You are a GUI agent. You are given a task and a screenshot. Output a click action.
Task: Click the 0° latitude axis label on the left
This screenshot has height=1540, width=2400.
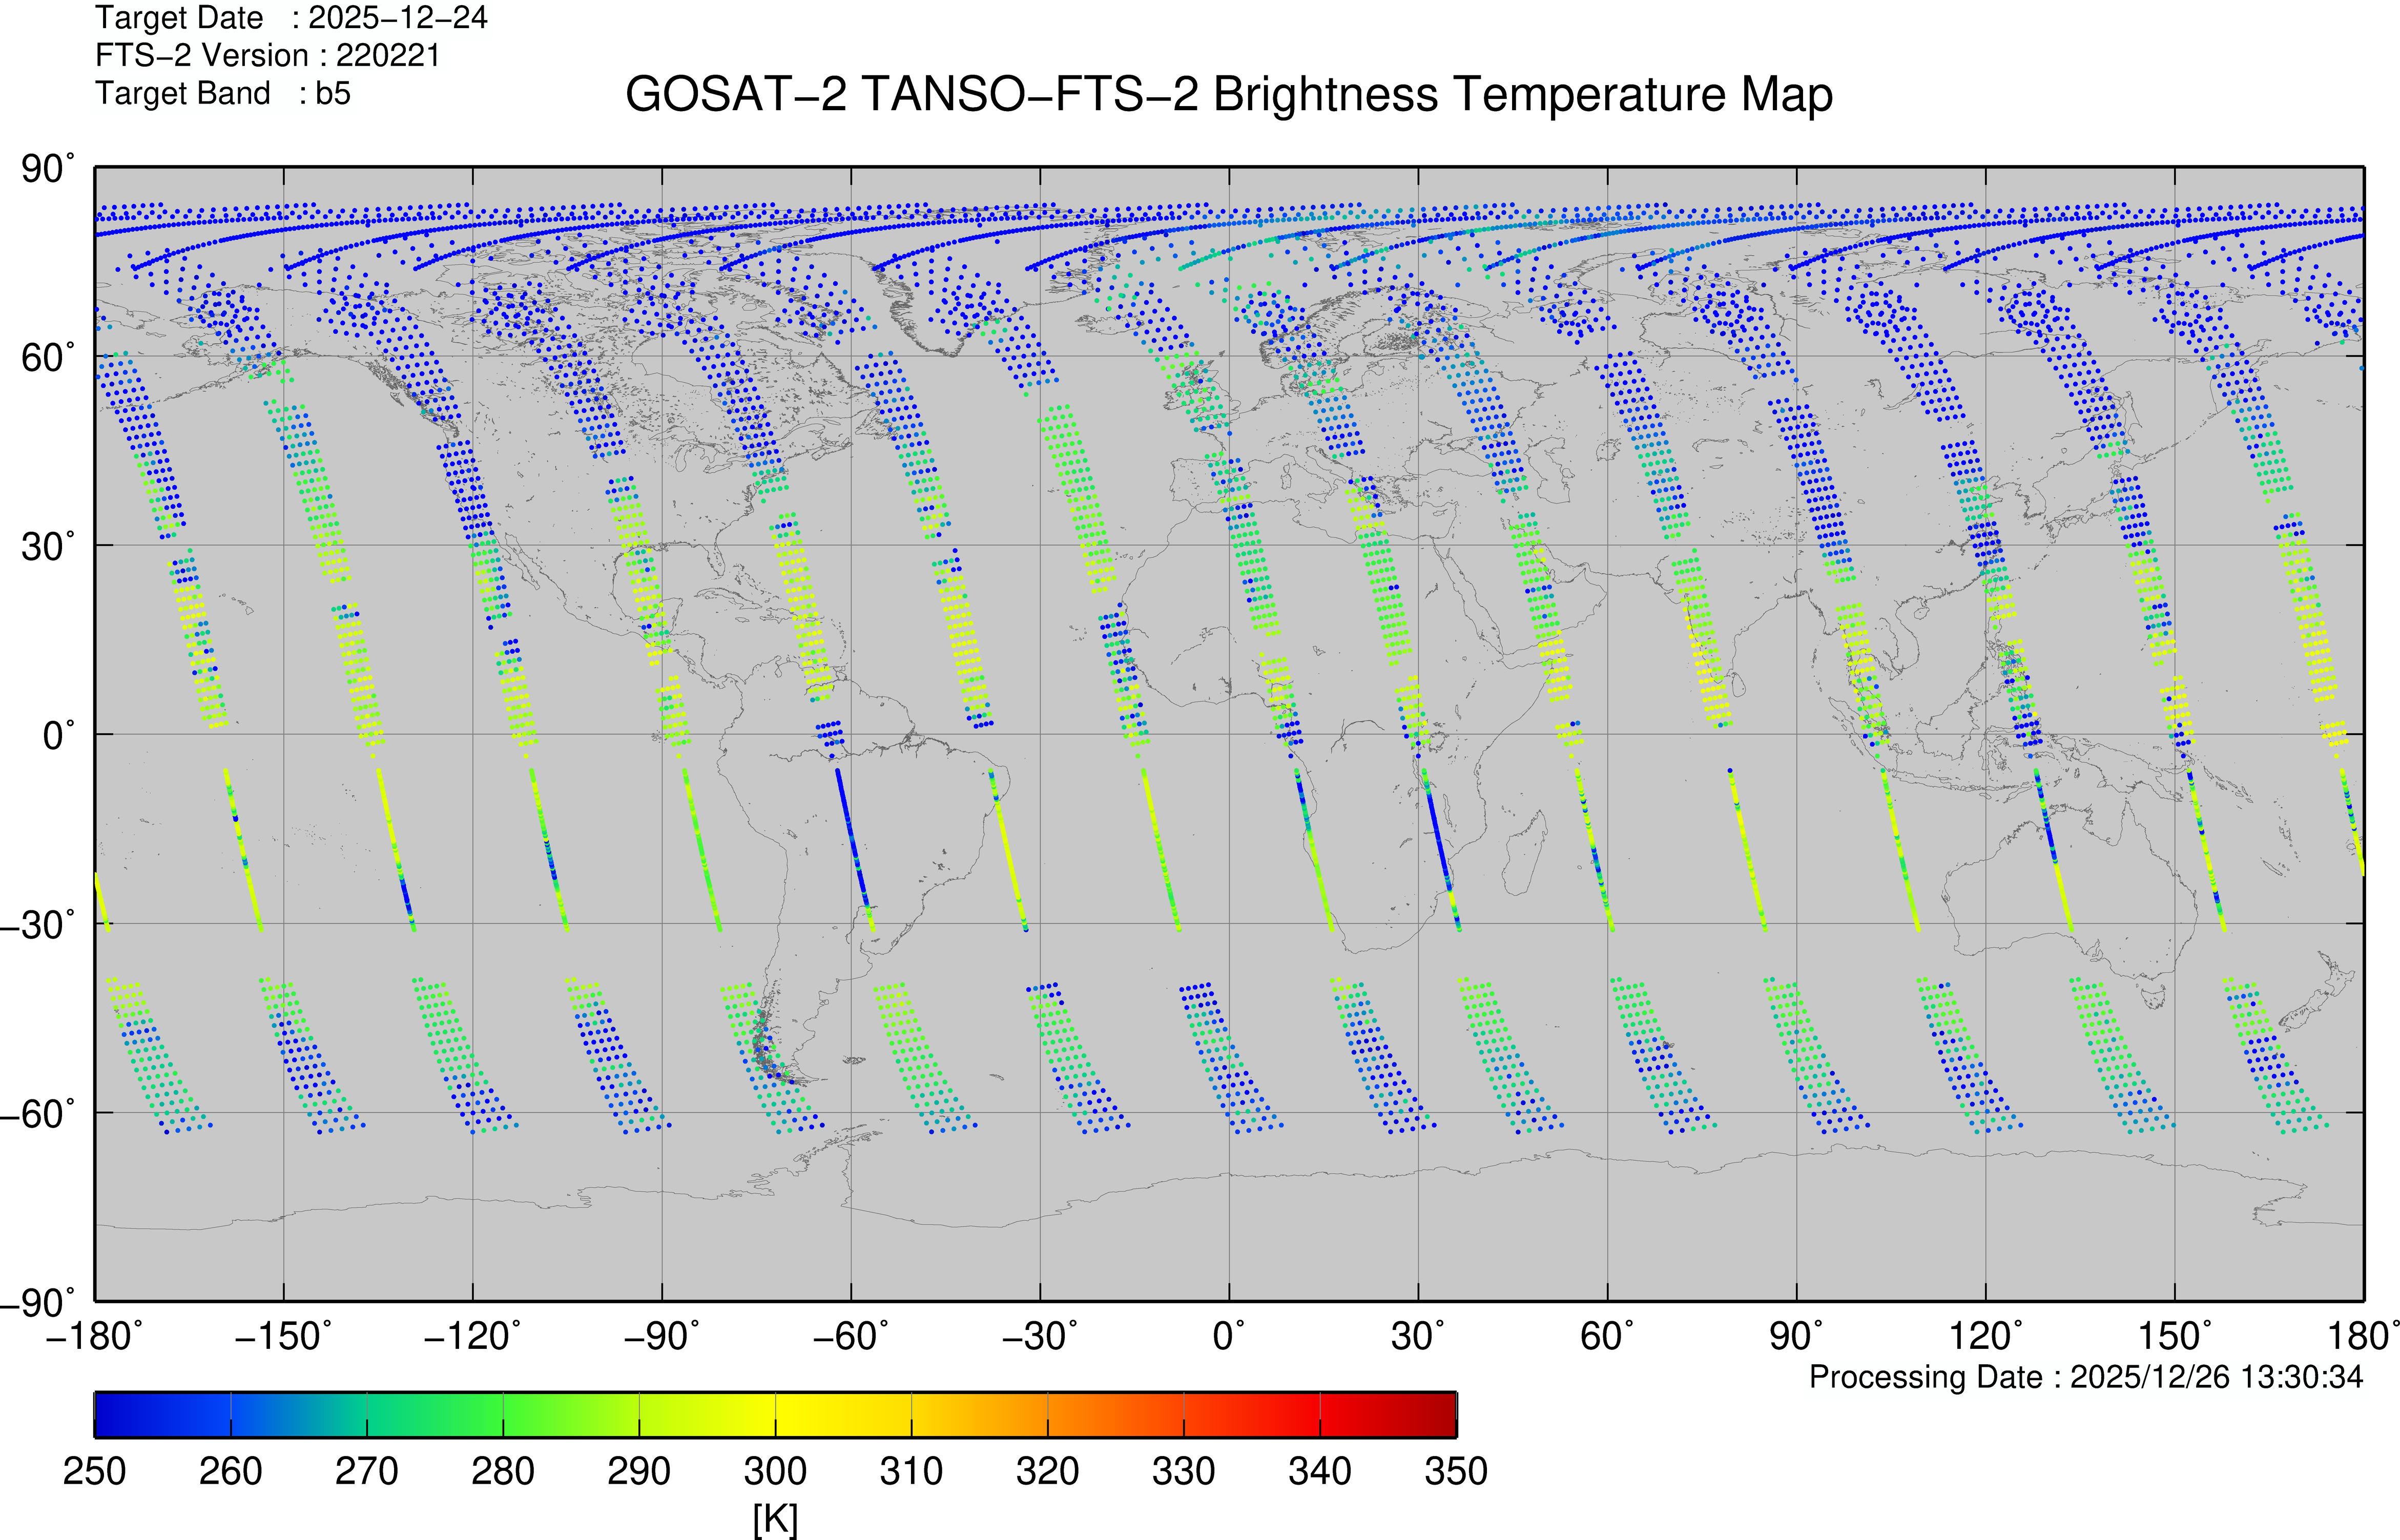click(x=58, y=735)
